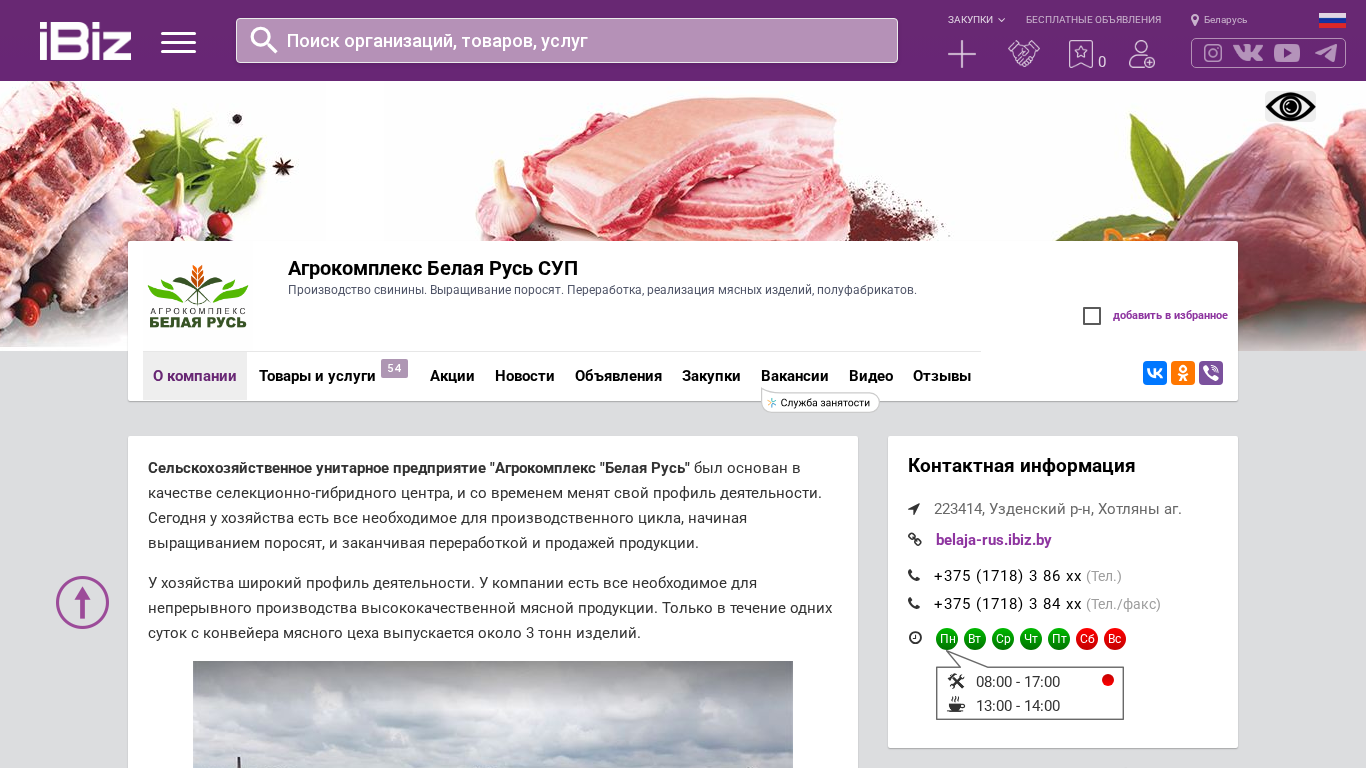The image size is (1366, 768).
Task: Open the 'Закупки' company tab
Action: [711, 376]
